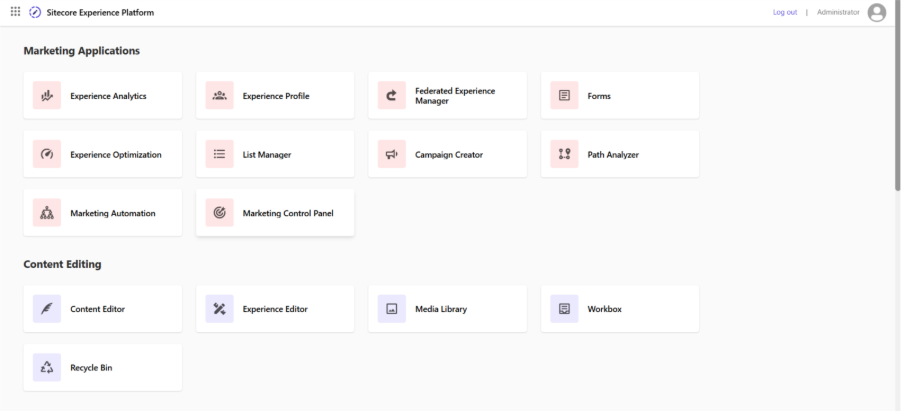Click the Experience Optimization gauge icon
Screen dimensions: 903x411
coord(47,155)
